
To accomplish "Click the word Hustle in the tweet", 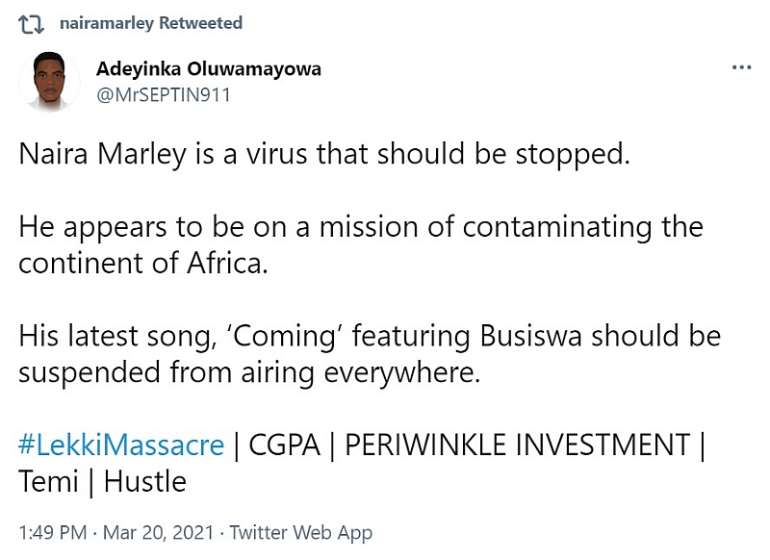I will point(145,481).
